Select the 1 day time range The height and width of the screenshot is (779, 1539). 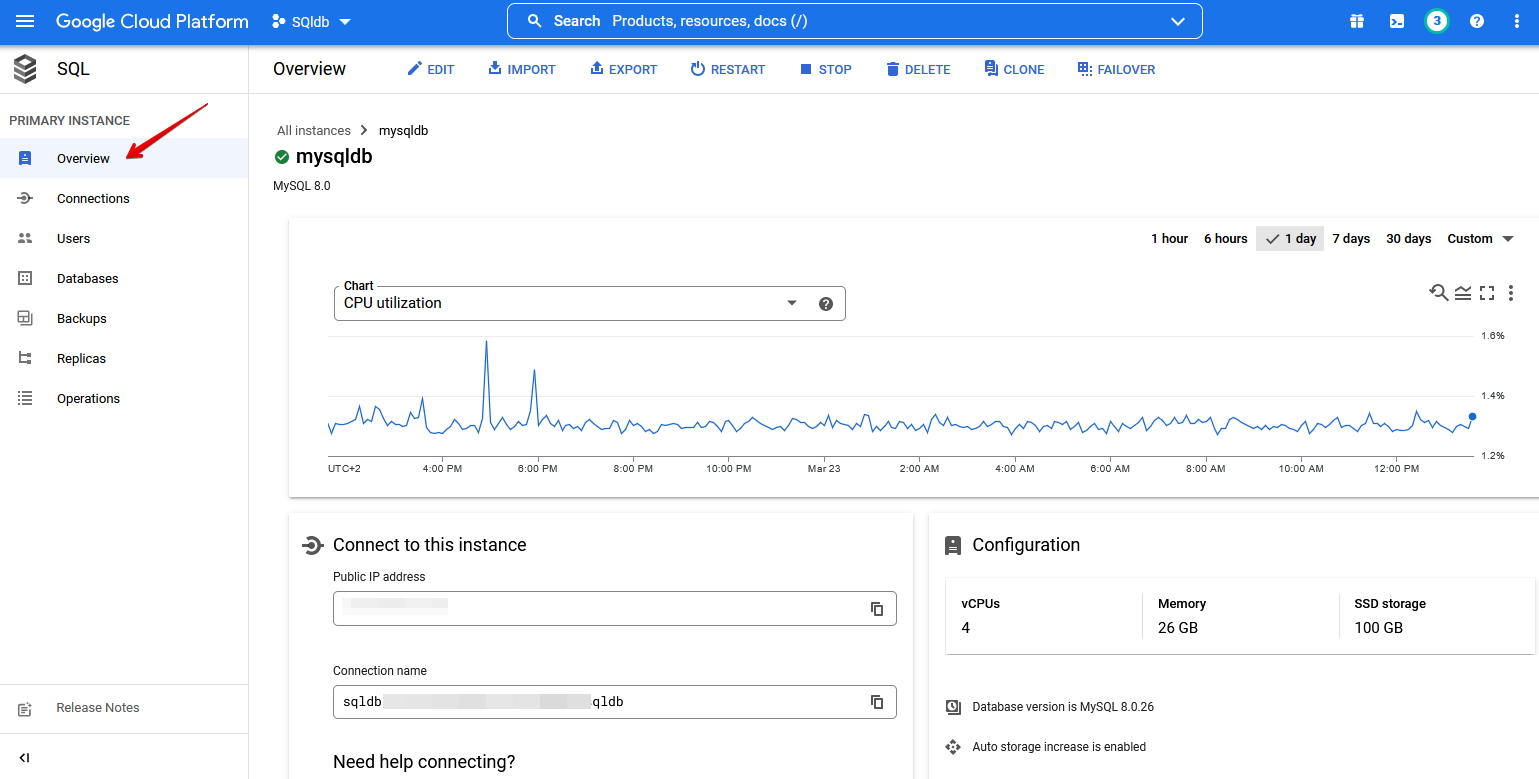(x=1290, y=239)
